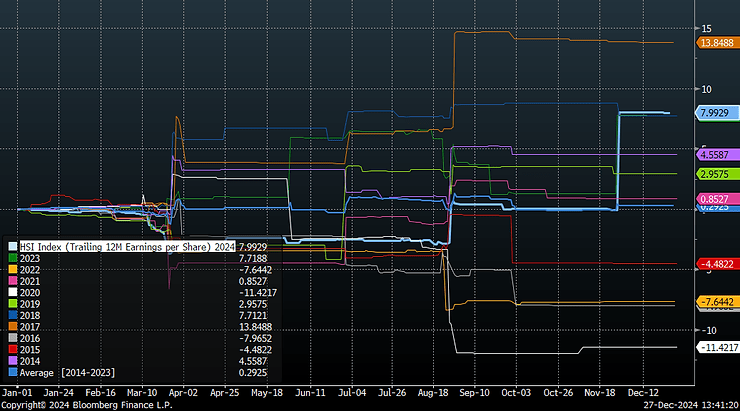Click the purple 2014 legend swatch
This screenshot has height=411, width=740.
click(12, 359)
